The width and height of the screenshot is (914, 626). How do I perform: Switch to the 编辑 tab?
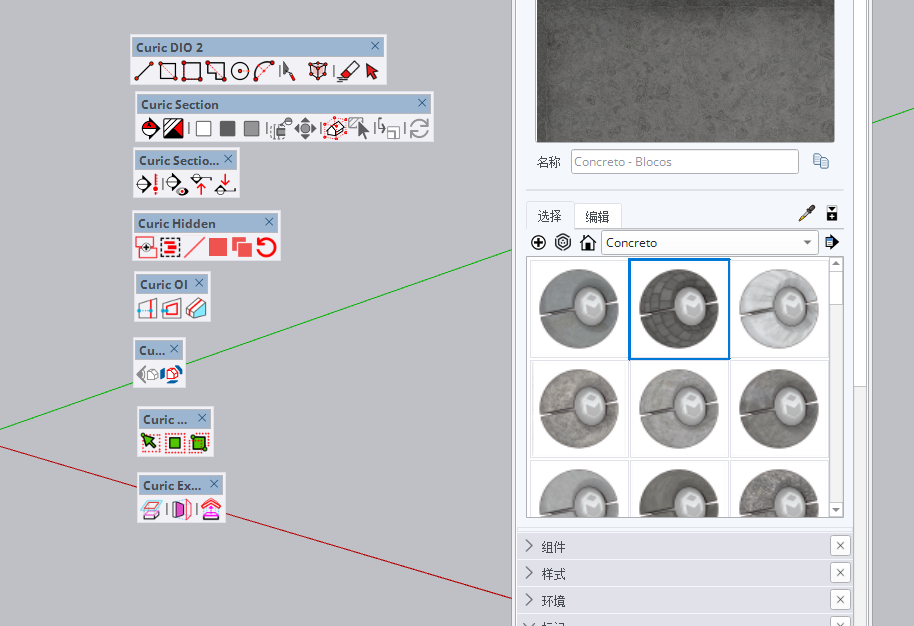[x=597, y=216]
